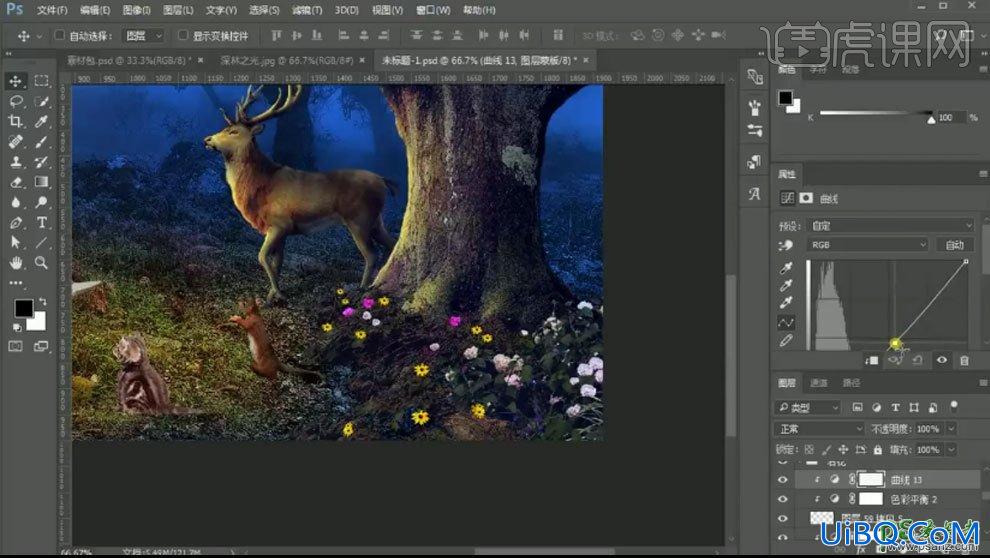Change screen mode icon in toolbox

coord(42,346)
